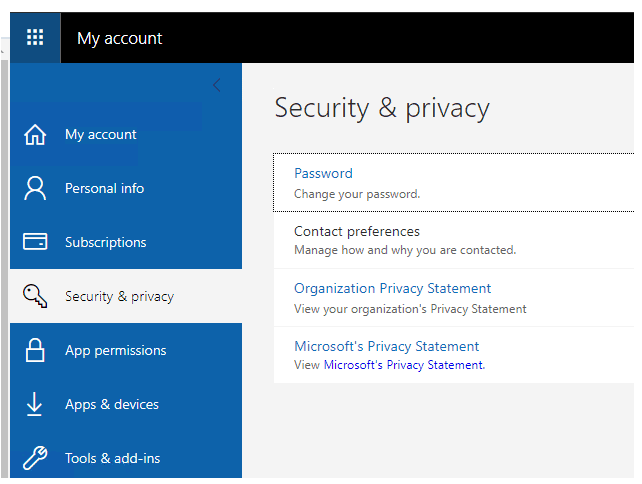
Task: Click the download arrow Apps & devices icon
Action: coord(34,404)
